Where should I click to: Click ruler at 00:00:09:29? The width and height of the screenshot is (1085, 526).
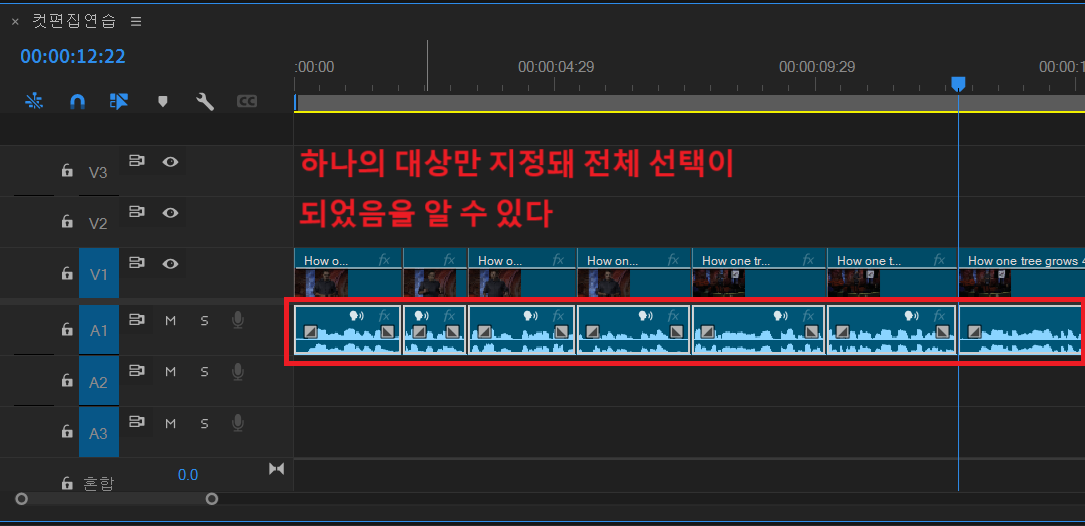coord(817,67)
